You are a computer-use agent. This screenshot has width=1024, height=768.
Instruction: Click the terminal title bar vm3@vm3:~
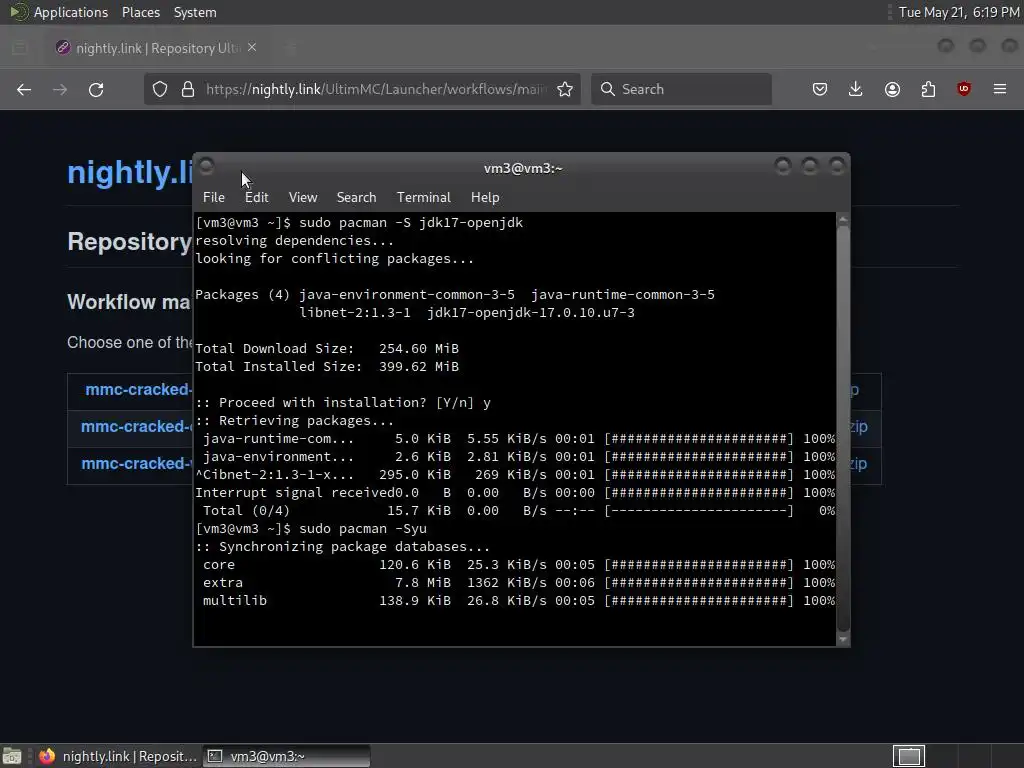[522, 168]
